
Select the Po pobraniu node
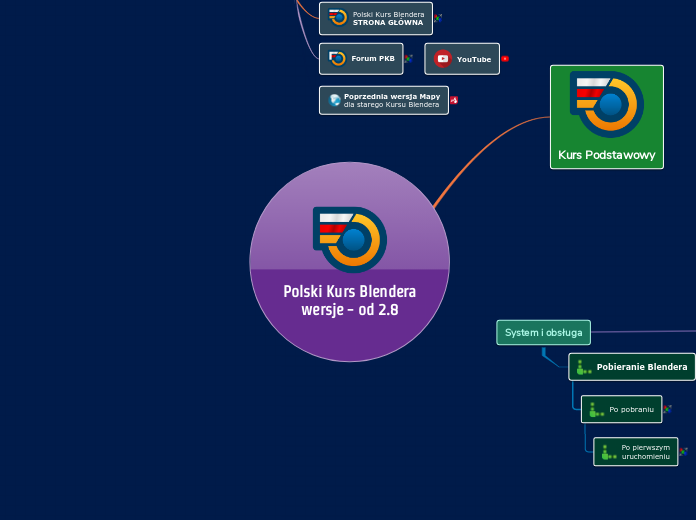[x=621, y=409]
